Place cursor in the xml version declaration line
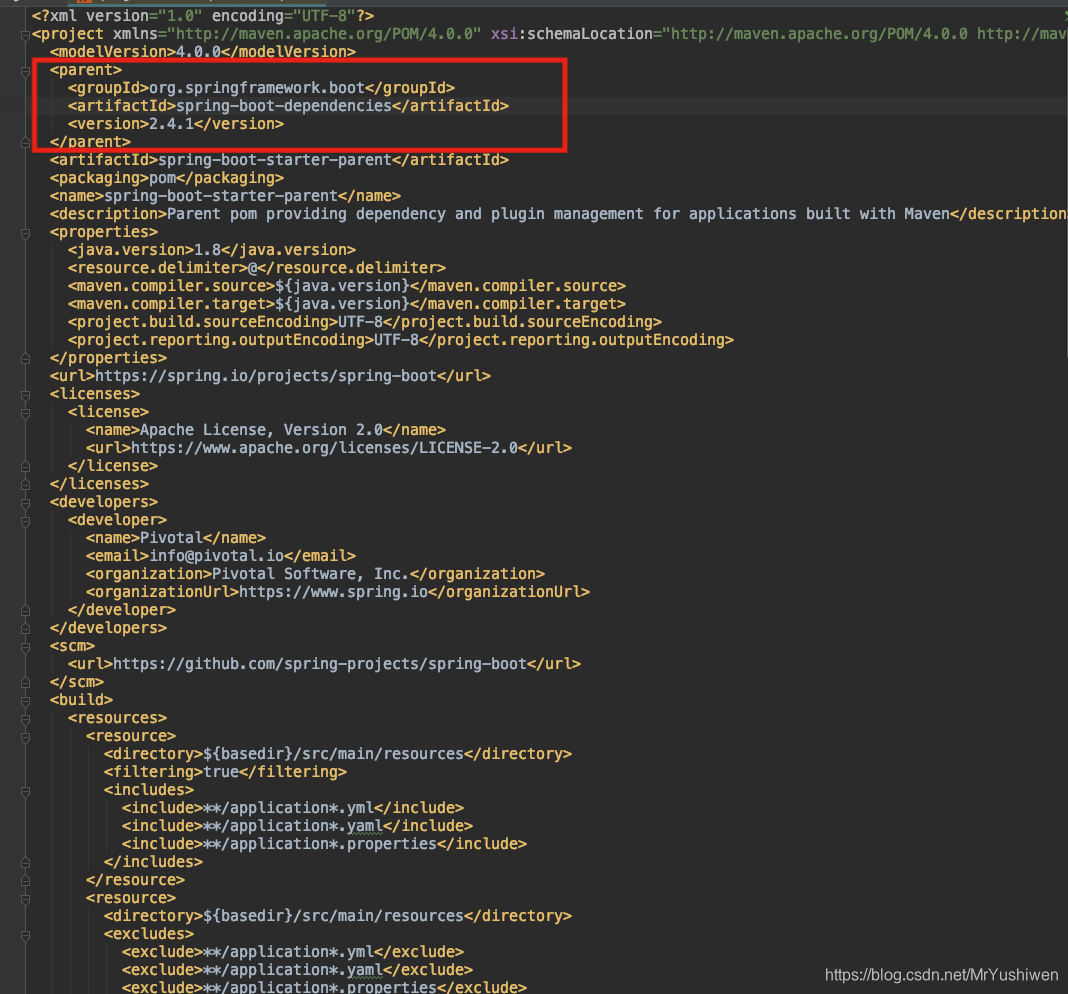The image size is (1068, 994). point(202,16)
